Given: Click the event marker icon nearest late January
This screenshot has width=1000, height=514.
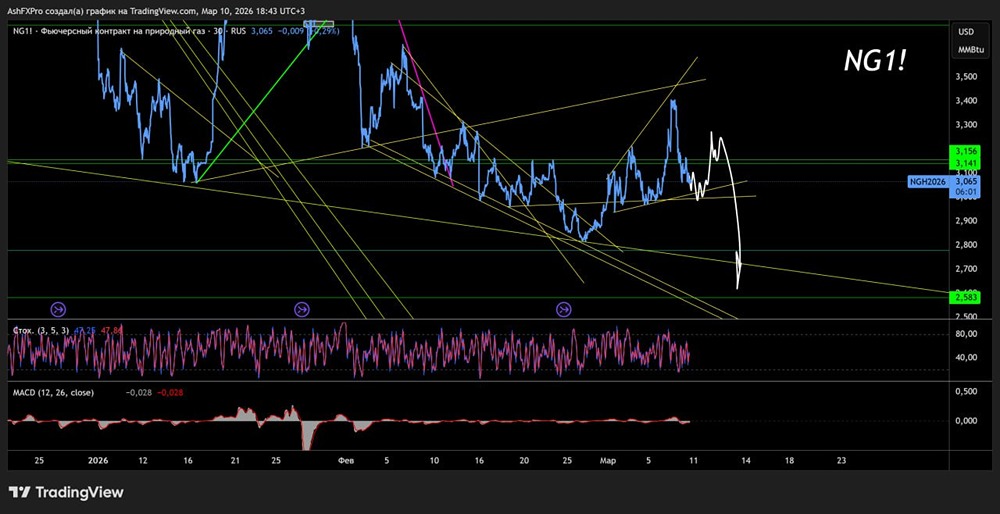Looking at the screenshot, I should coord(301,310).
